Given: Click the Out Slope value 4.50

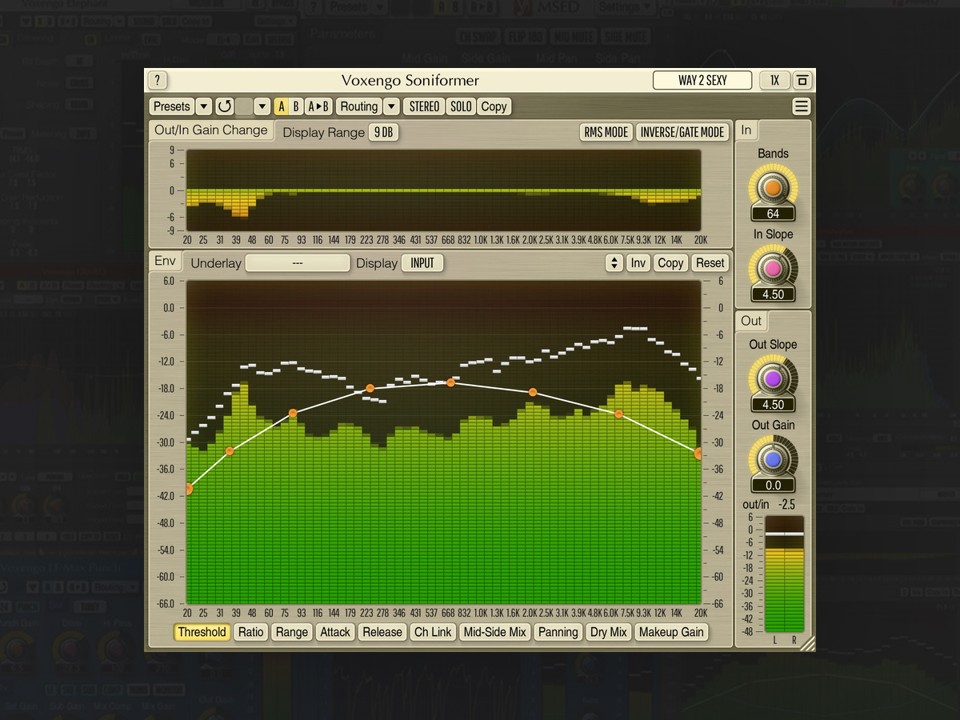Looking at the screenshot, I should coord(773,405).
